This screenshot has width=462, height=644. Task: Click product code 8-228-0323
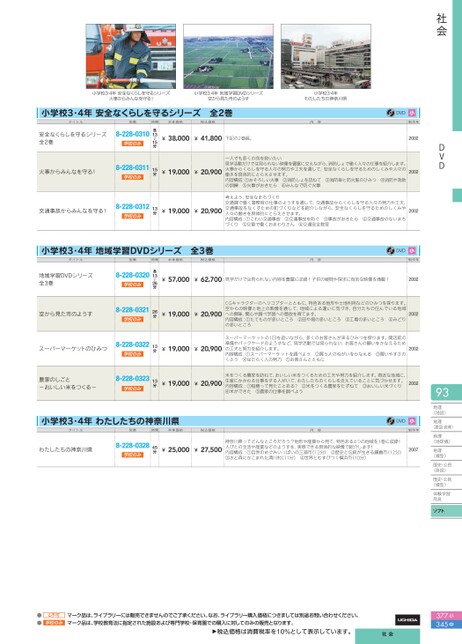pos(132,378)
